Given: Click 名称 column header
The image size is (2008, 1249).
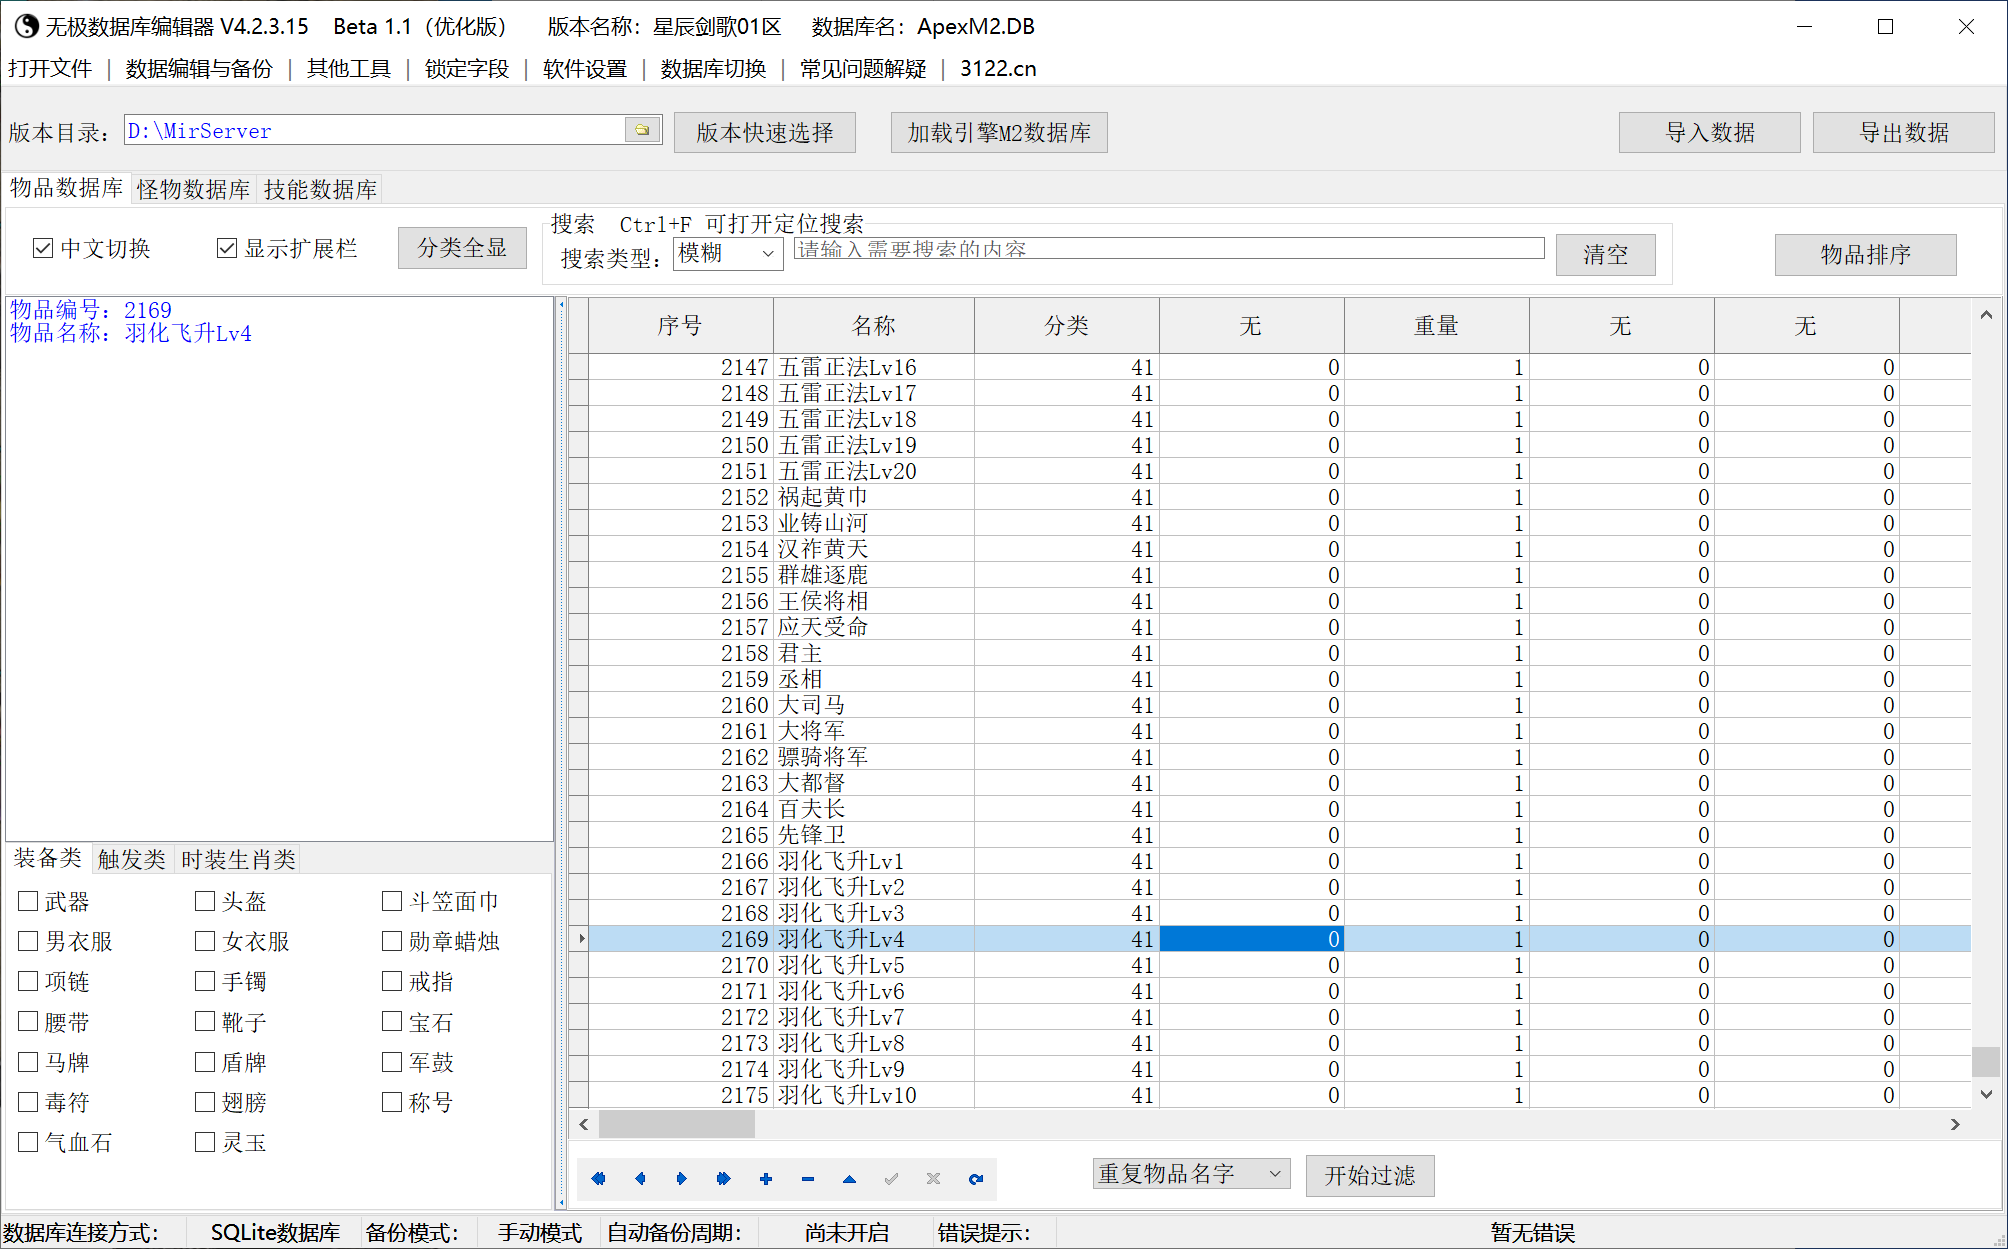Looking at the screenshot, I should click(874, 326).
